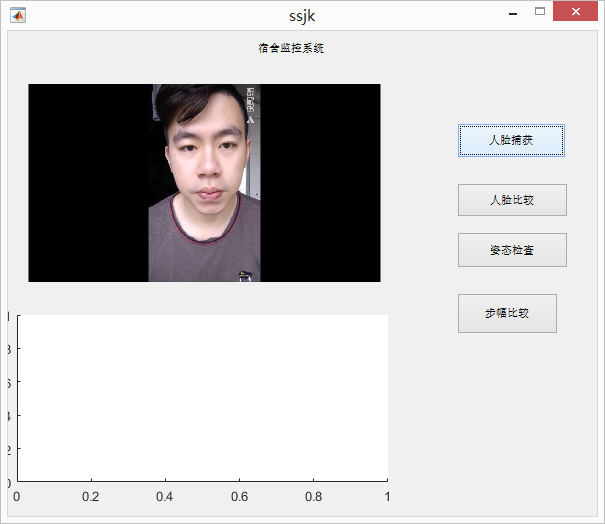Click the 人脸捕获 button
Image resolution: width=605 pixels, height=524 pixels.
click(511, 141)
